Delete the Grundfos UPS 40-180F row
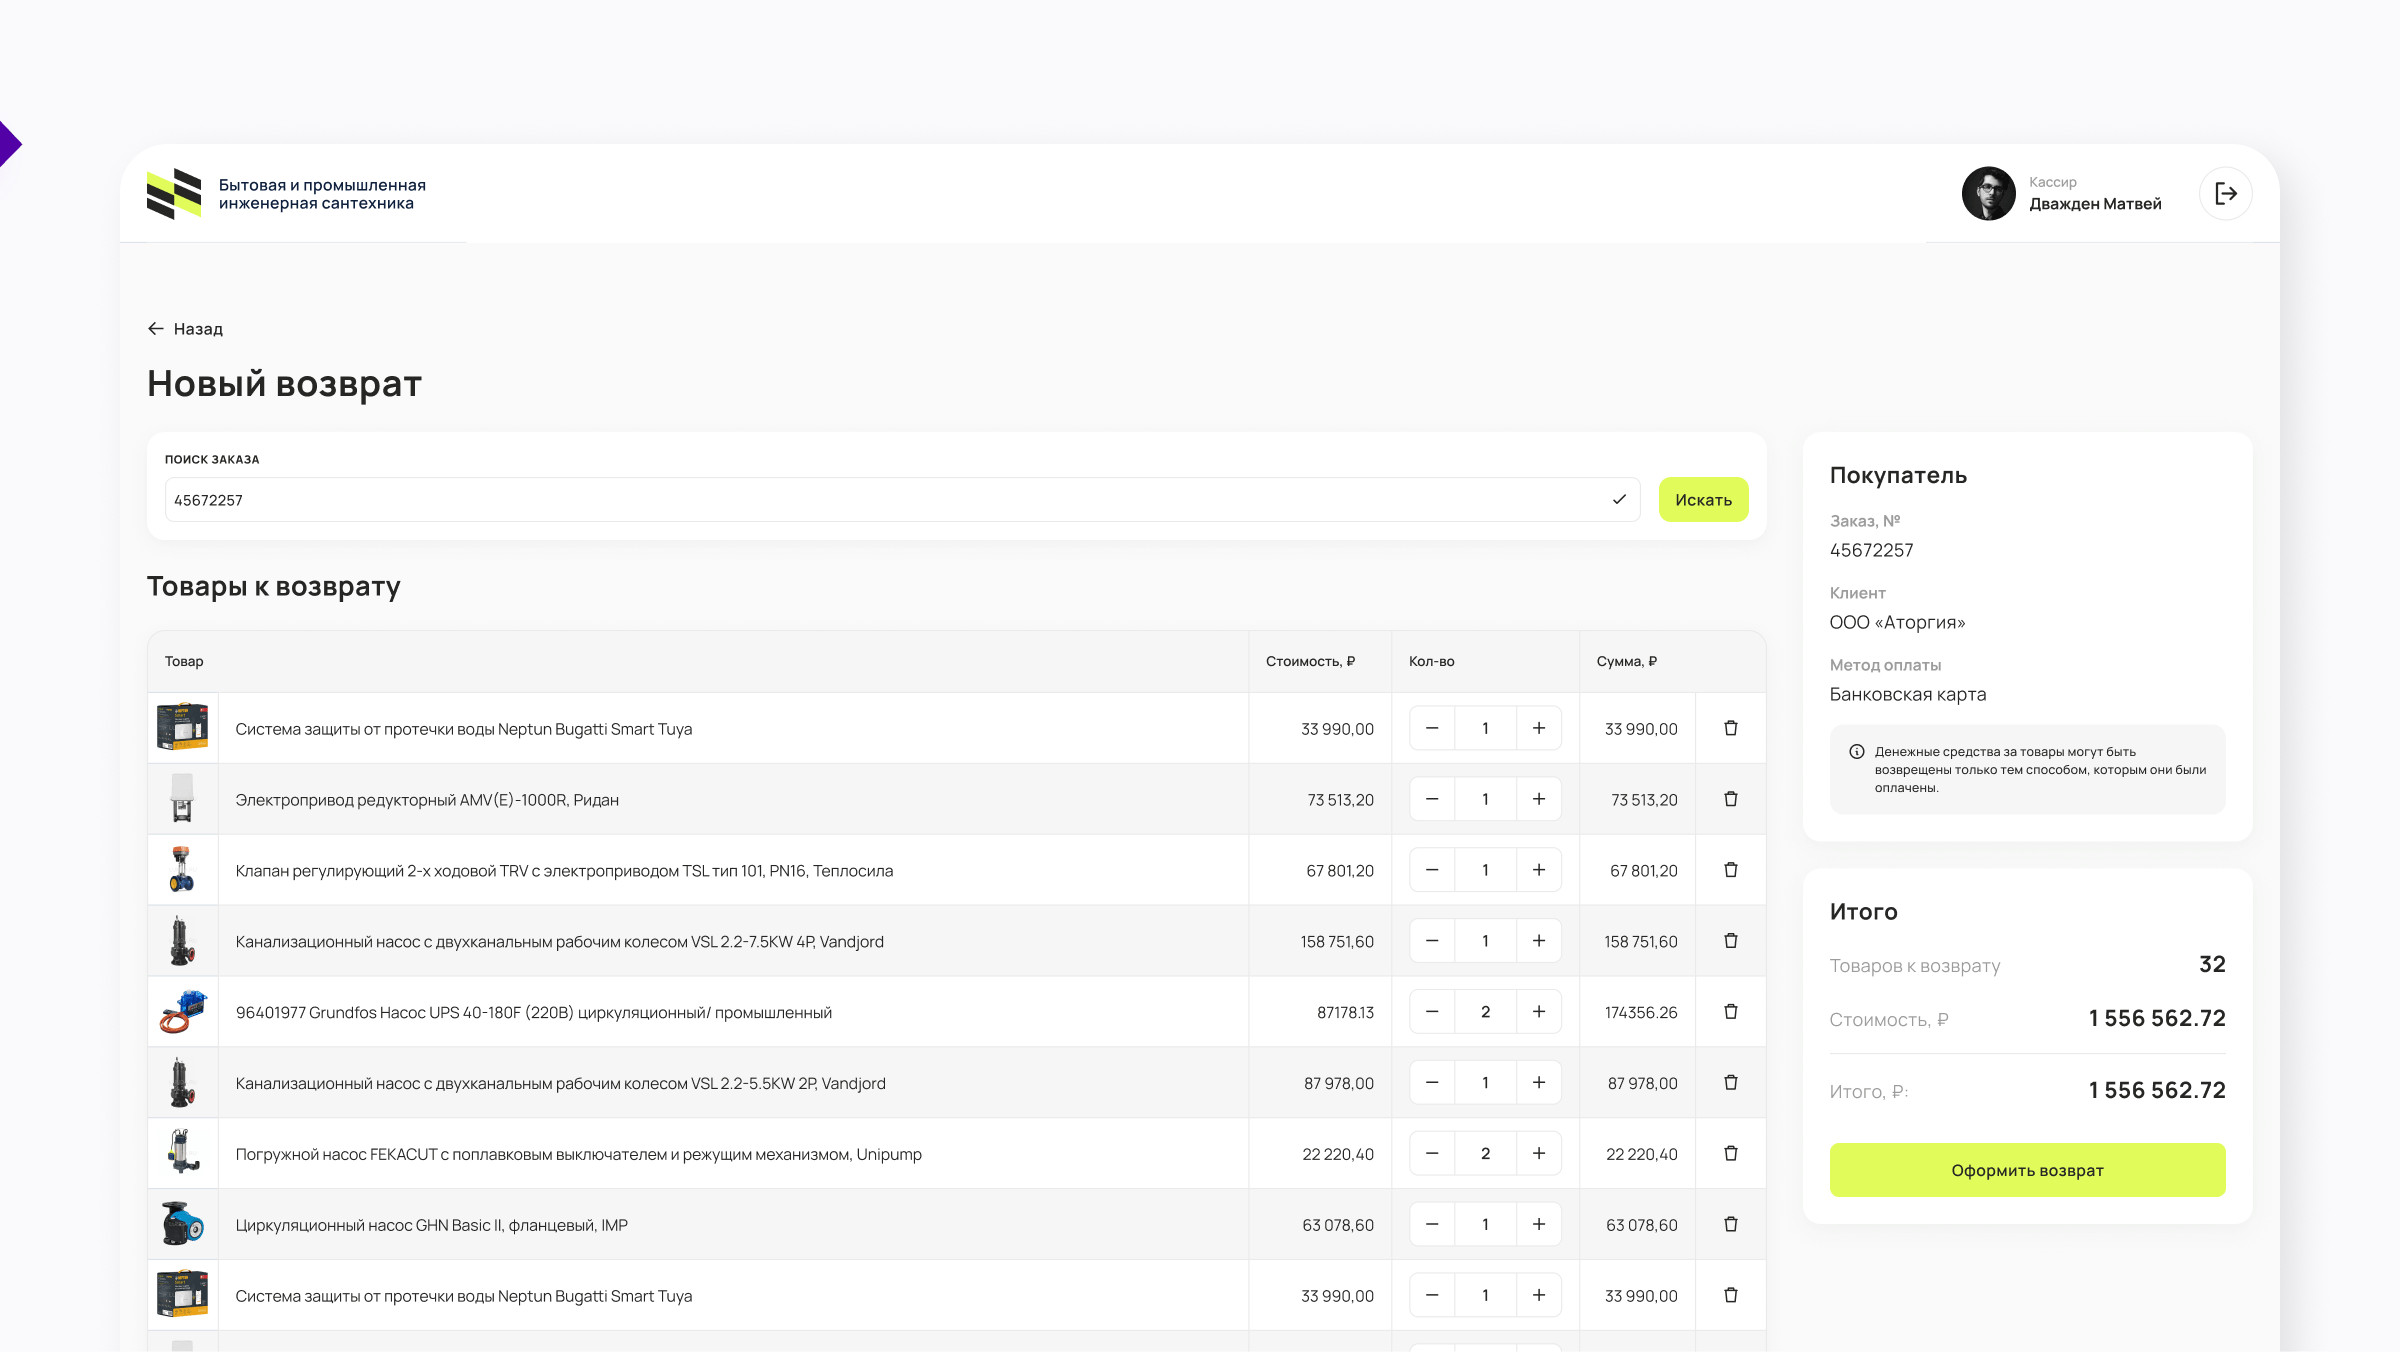 coord(1730,1012)
